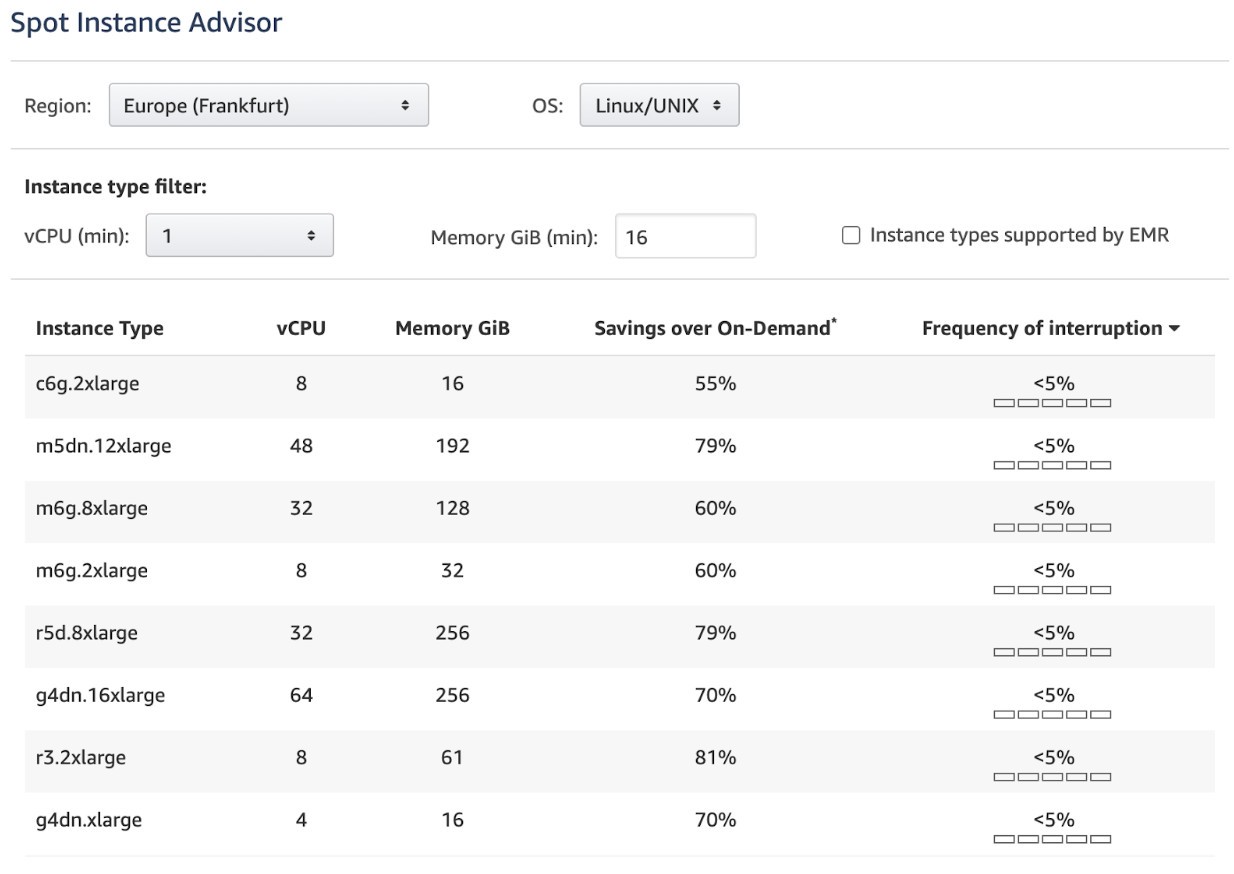
Task: Enable Instance types supported by EMR checkbox
Action: pos(851,236)
